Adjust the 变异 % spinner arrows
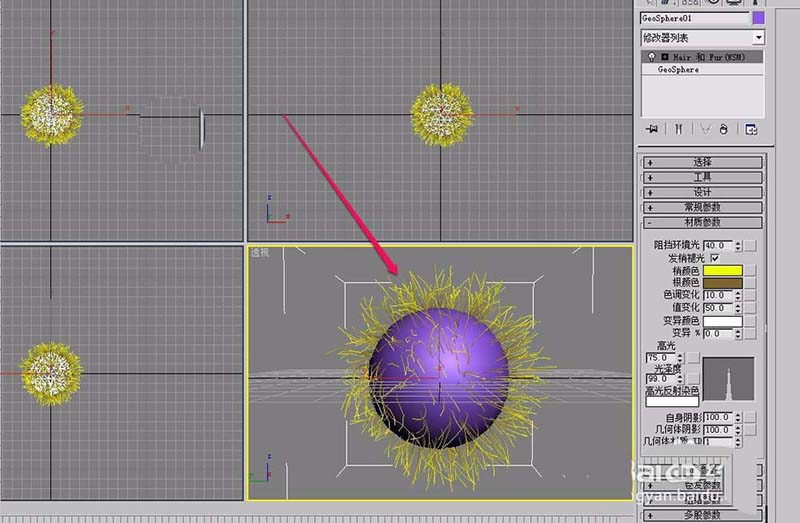 (738, 334)
